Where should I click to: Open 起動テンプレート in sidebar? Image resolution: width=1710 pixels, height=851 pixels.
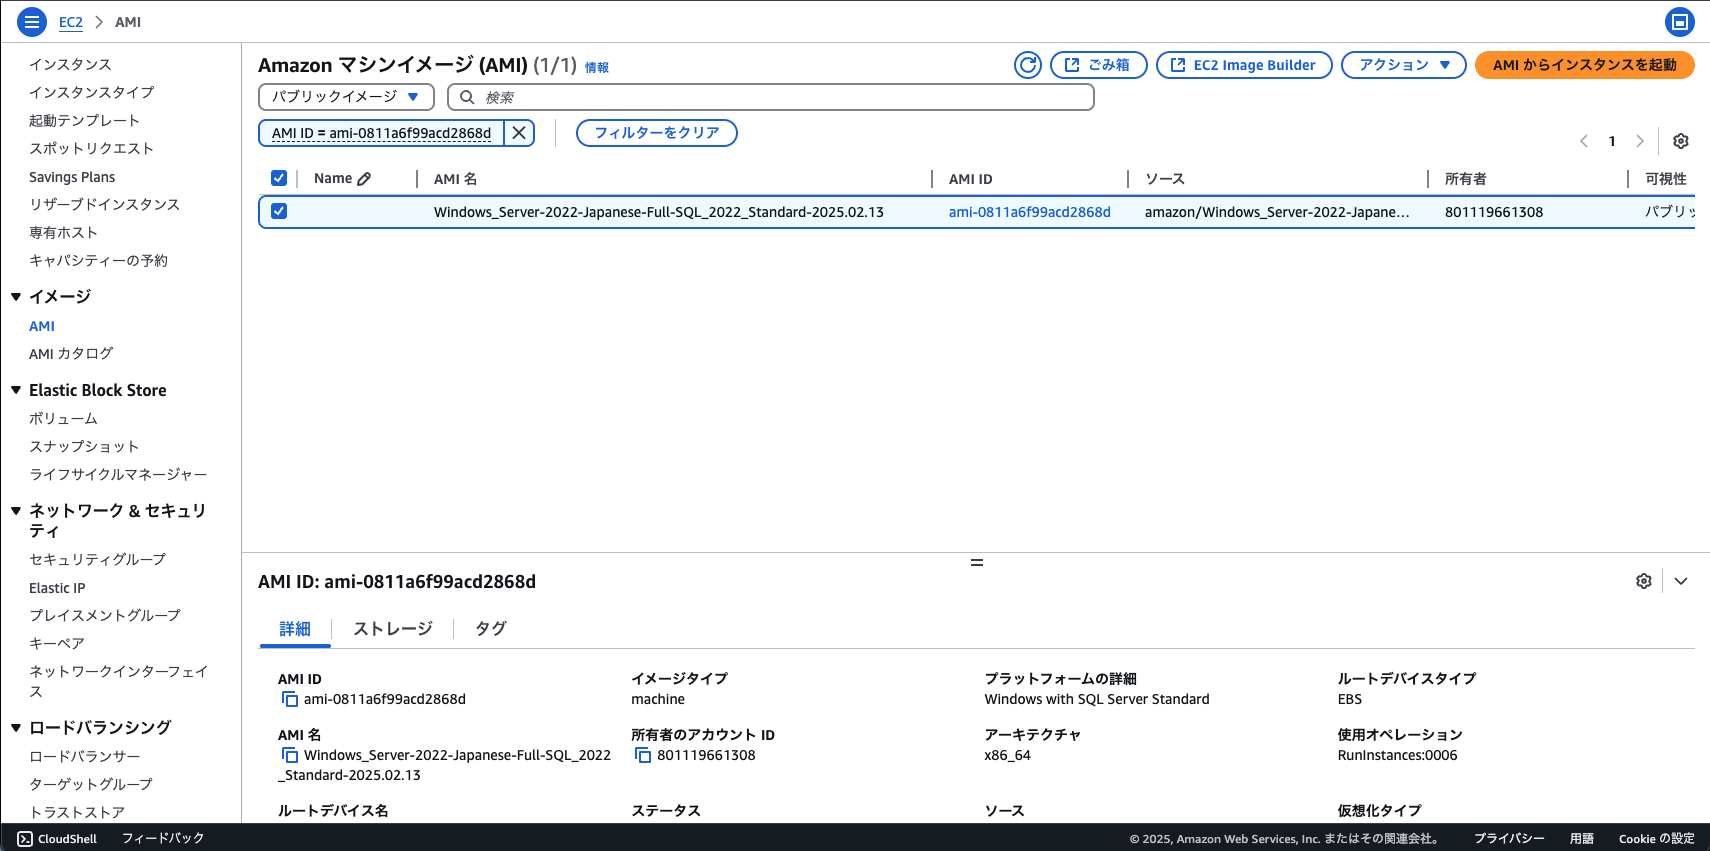(84, 120)
